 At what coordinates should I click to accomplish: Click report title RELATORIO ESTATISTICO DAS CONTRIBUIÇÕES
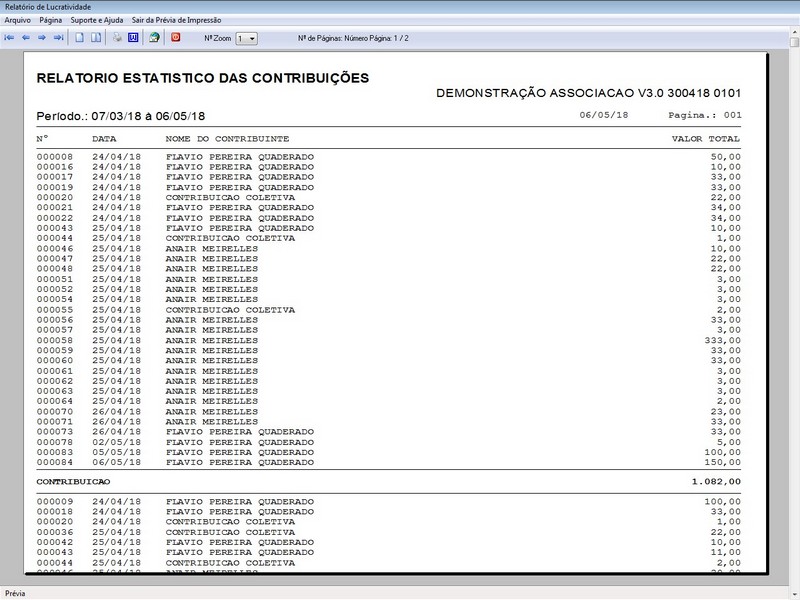203,78
